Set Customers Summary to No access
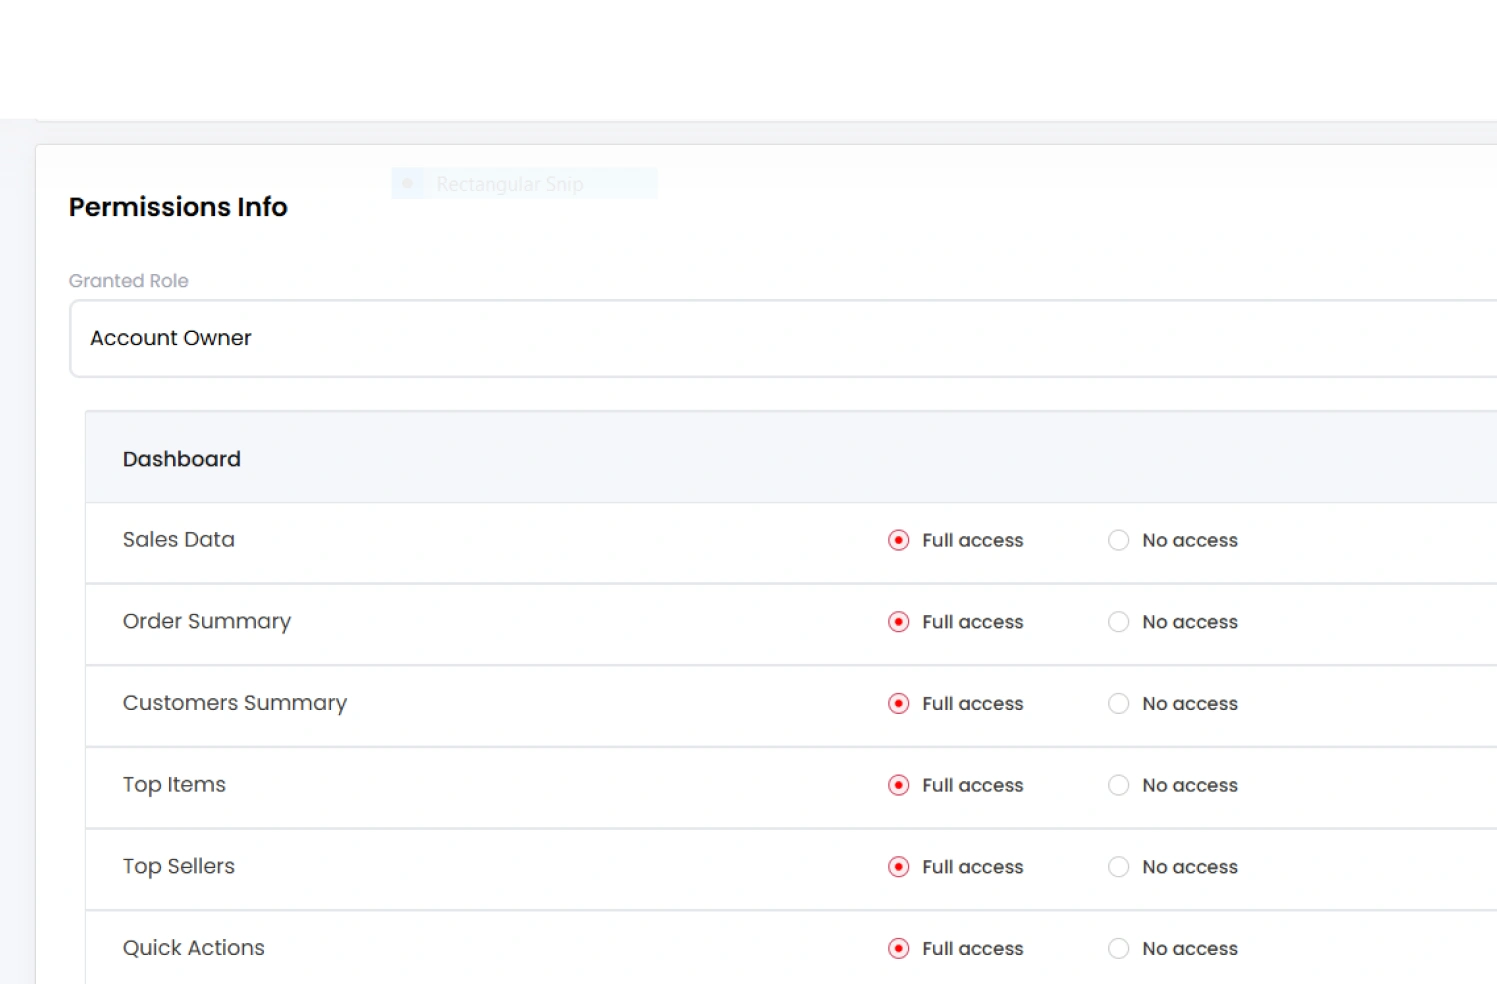 [x=1118, y=704]
